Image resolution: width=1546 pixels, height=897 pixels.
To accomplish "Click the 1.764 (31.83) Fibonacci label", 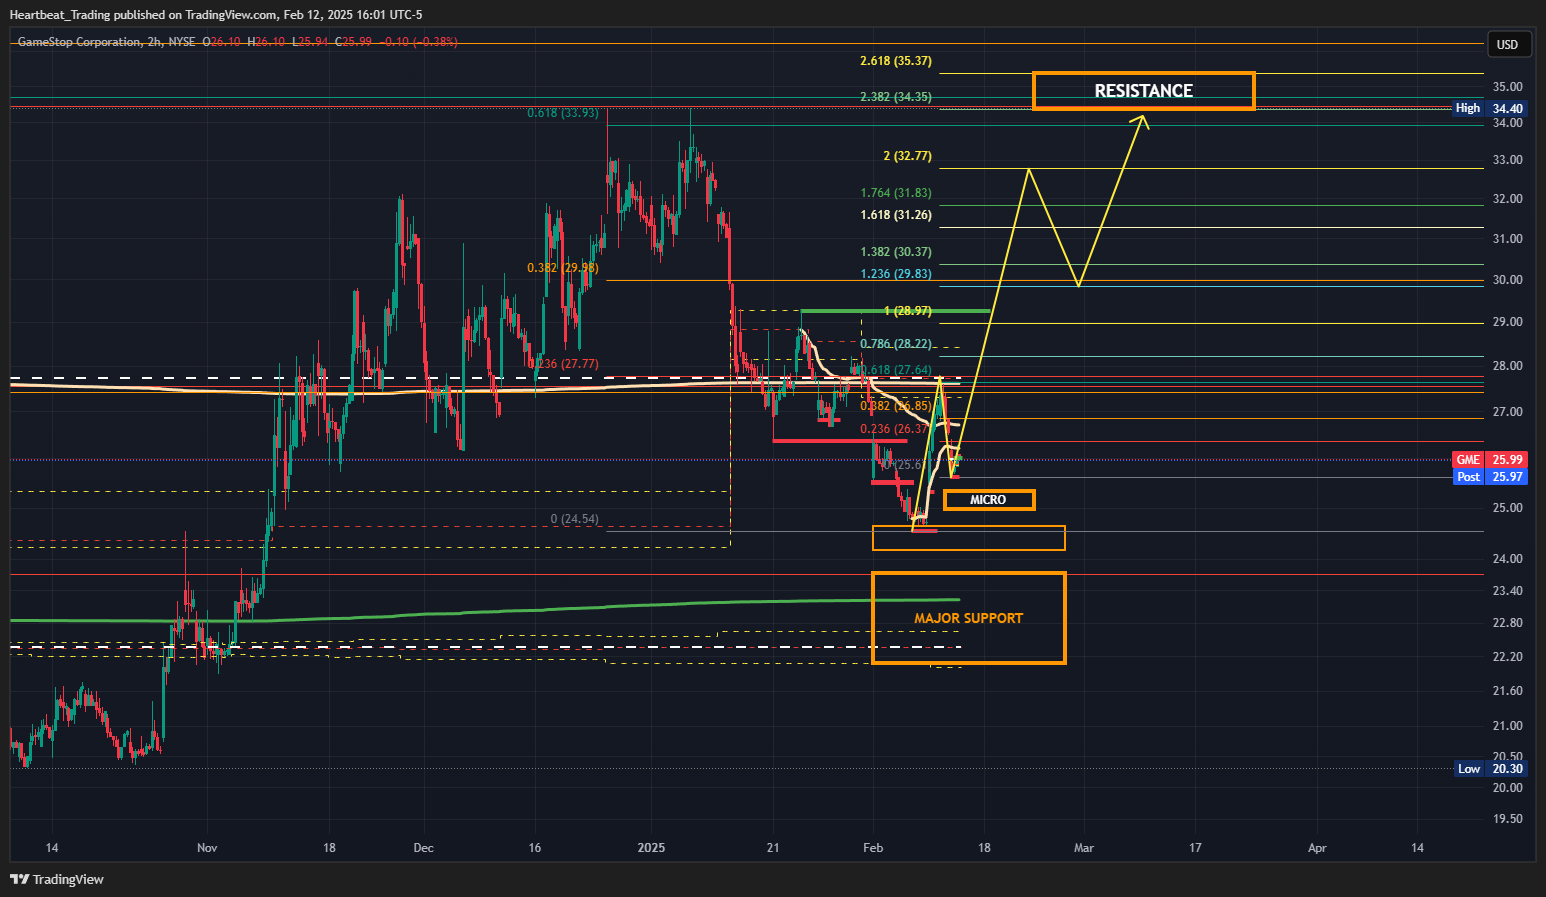I will pos(896,193).
